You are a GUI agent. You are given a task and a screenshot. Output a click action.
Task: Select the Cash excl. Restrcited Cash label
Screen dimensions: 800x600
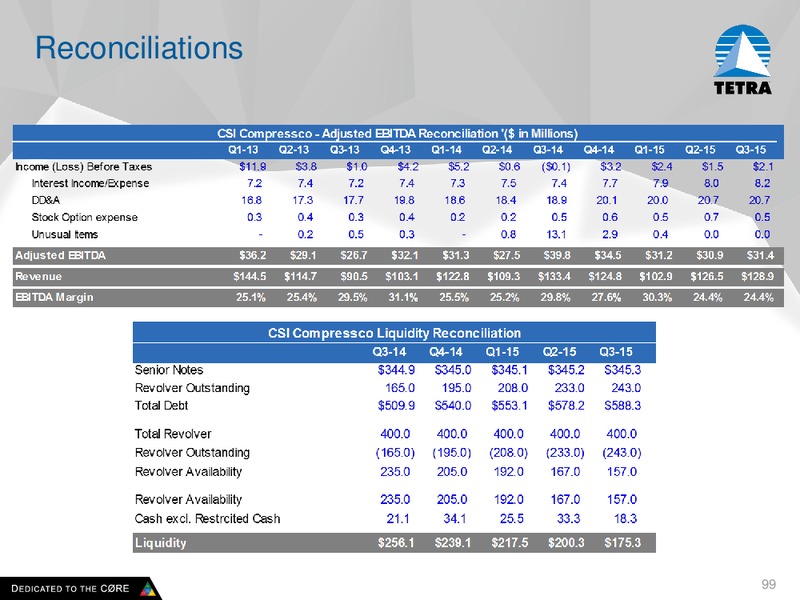click(x=208, y=519)
